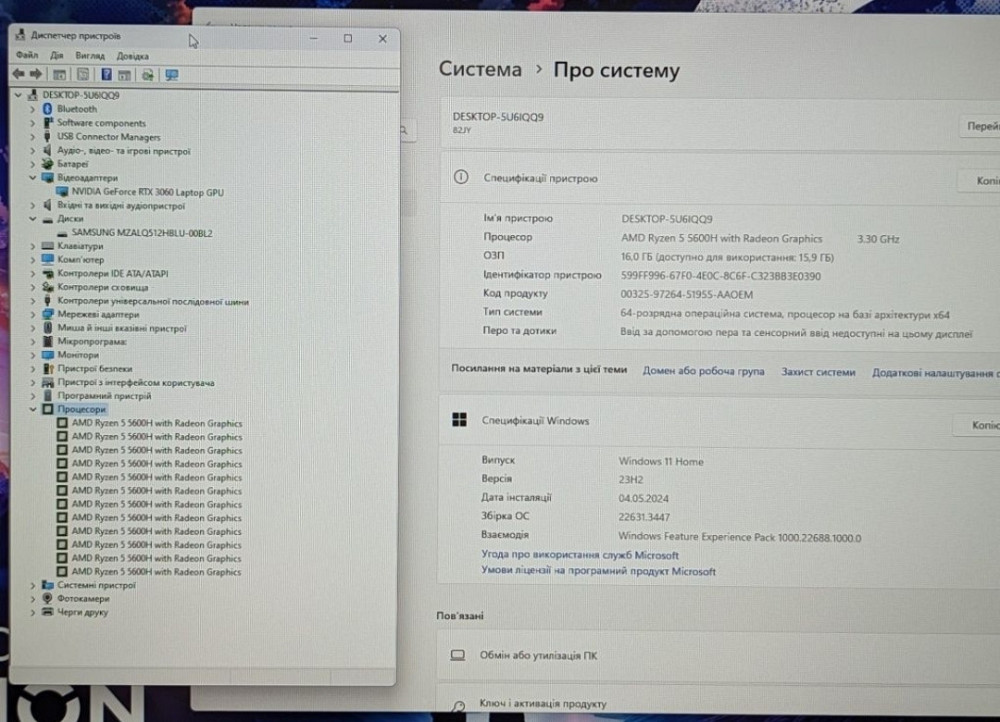Click the Back arrow in Device Manager toolbar

18,74
